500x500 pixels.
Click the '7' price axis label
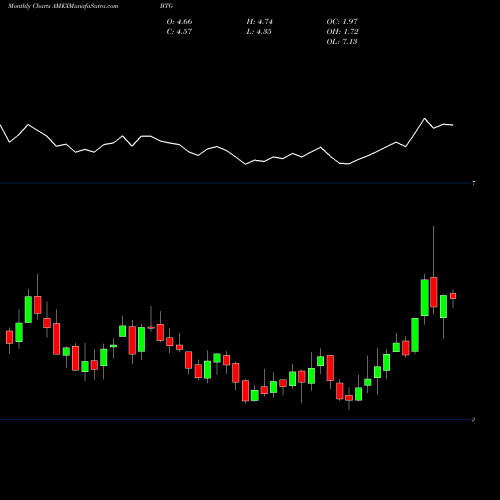click(x=473, y=183)
